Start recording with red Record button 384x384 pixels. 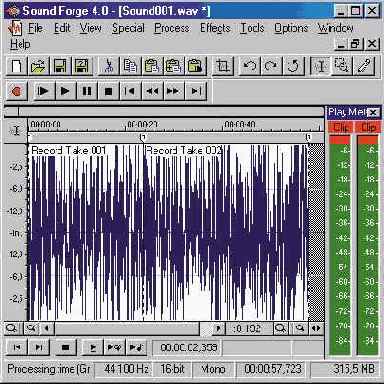pos(17,91)
